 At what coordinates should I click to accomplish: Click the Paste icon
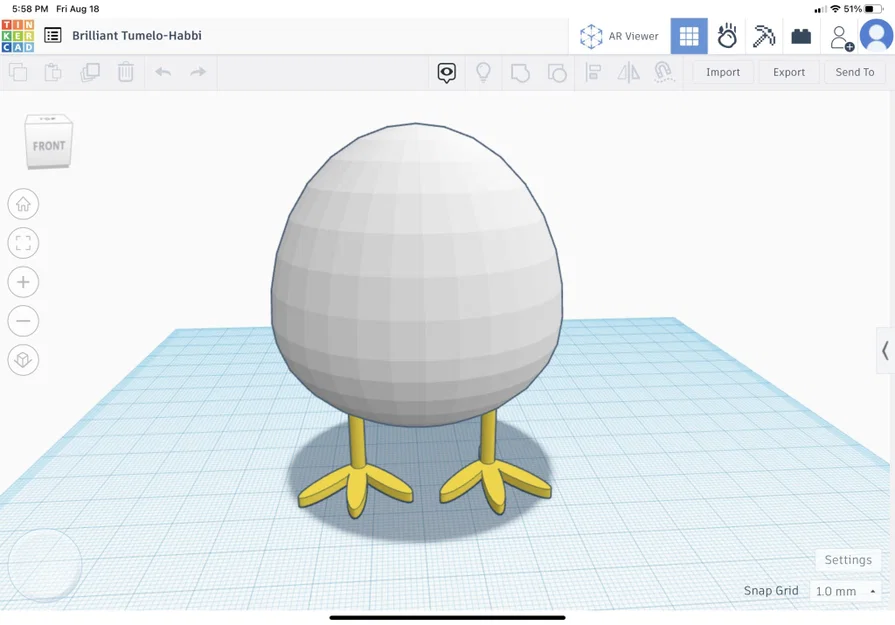pyautogui.click(x=53, y=72)
